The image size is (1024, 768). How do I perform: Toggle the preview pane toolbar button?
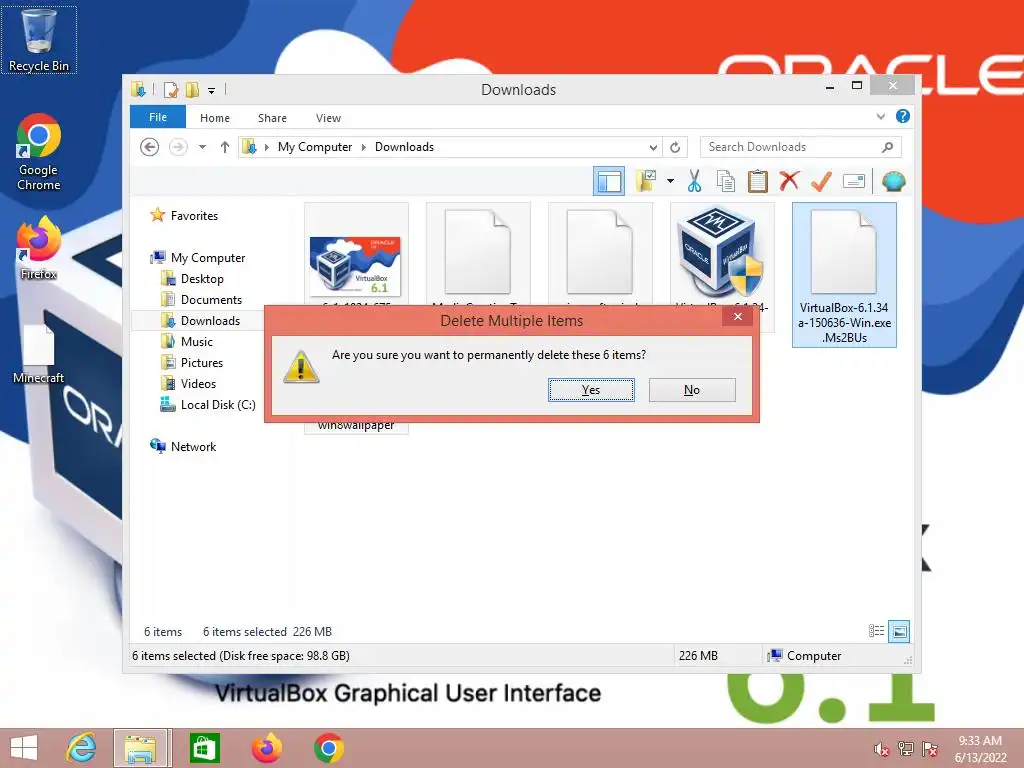coord(609,182)
